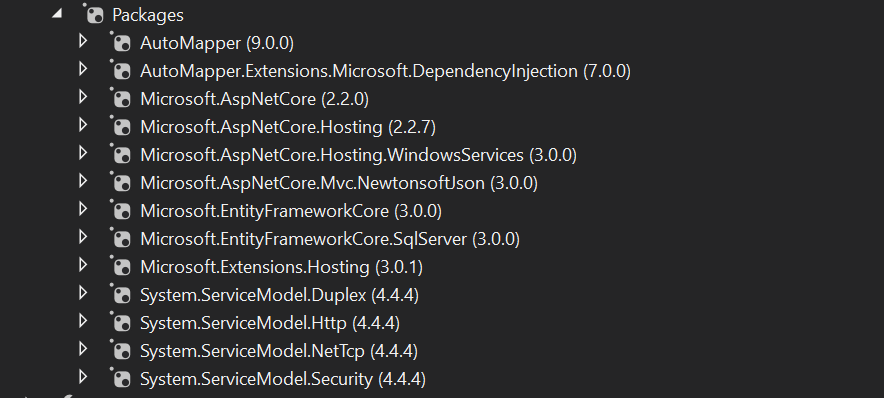Click the Microsoft.AspNetCore package icon
Viewport: 884px width, 398px height.
pos(121,98)
